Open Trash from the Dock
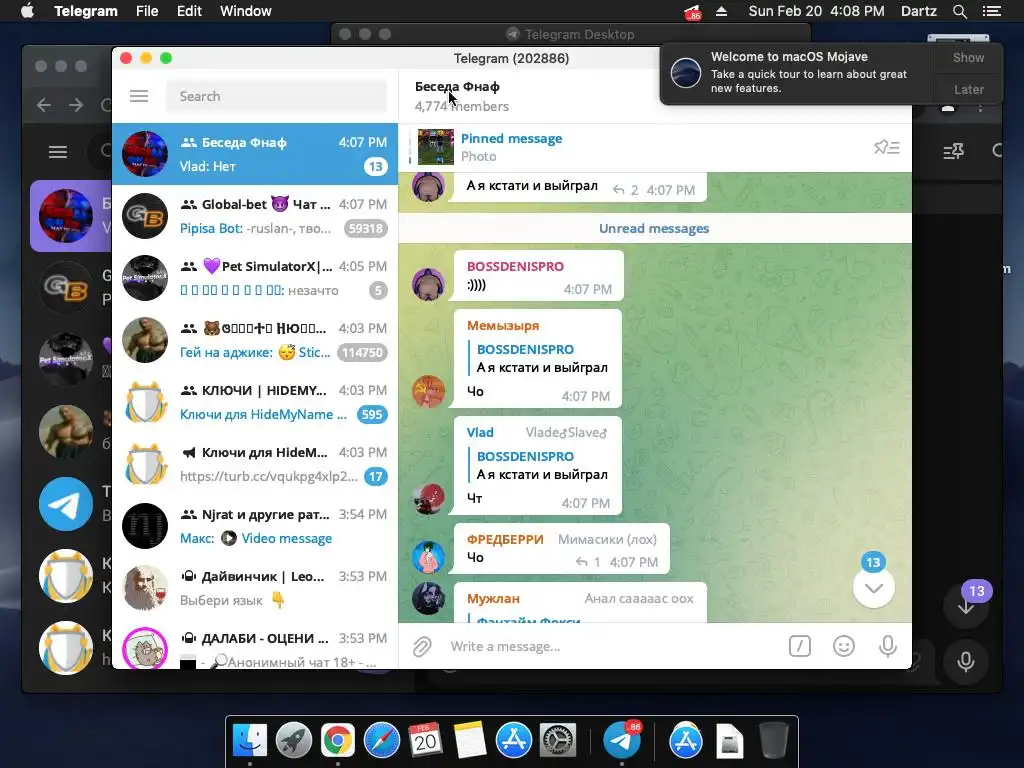The height and width of the screenshot is (768, 1024). click(774, 741)
